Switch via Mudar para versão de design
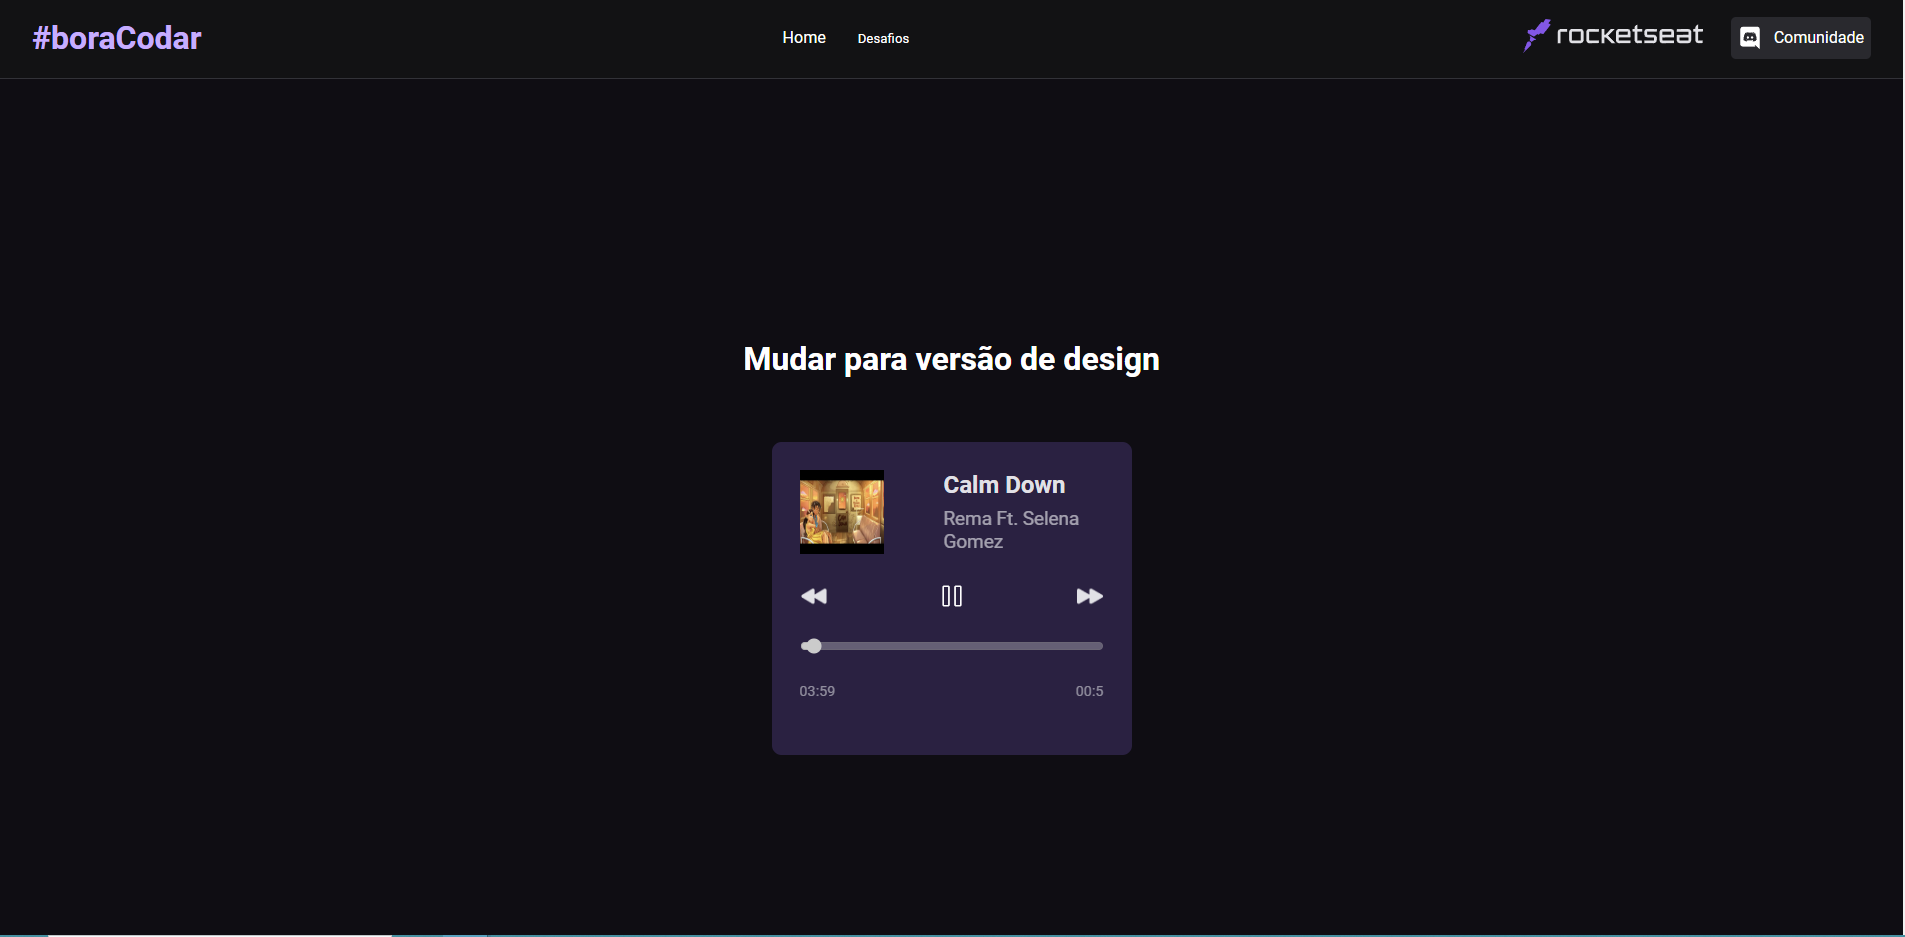 952,359
